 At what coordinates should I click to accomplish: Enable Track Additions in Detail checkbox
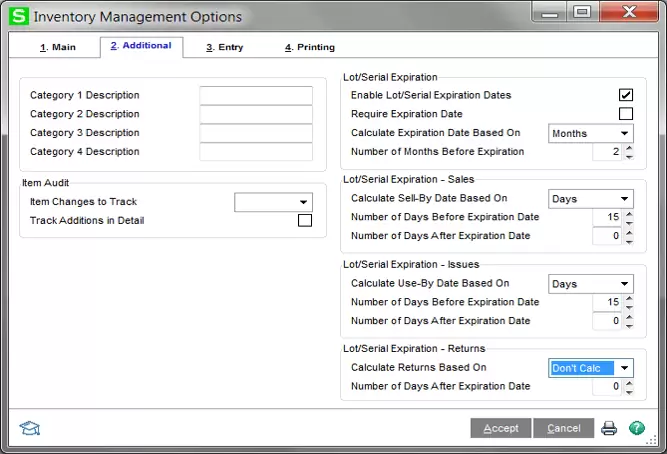pyautogui.click(x=305, y=221)
